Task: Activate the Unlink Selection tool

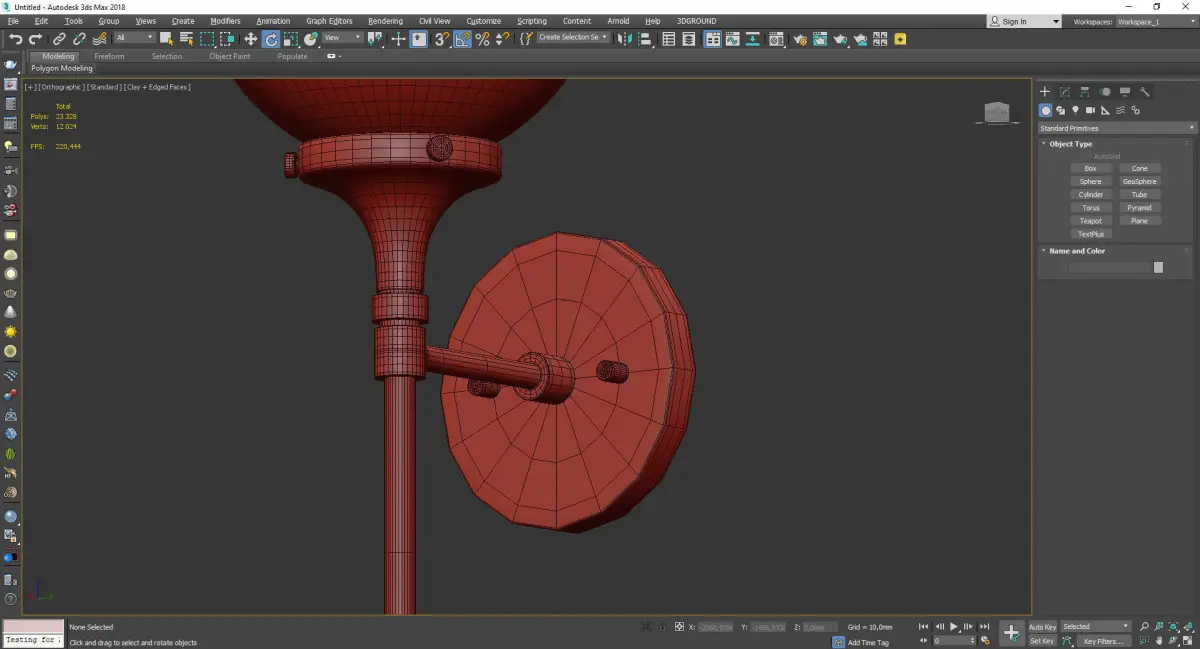Action: [79, 39]
